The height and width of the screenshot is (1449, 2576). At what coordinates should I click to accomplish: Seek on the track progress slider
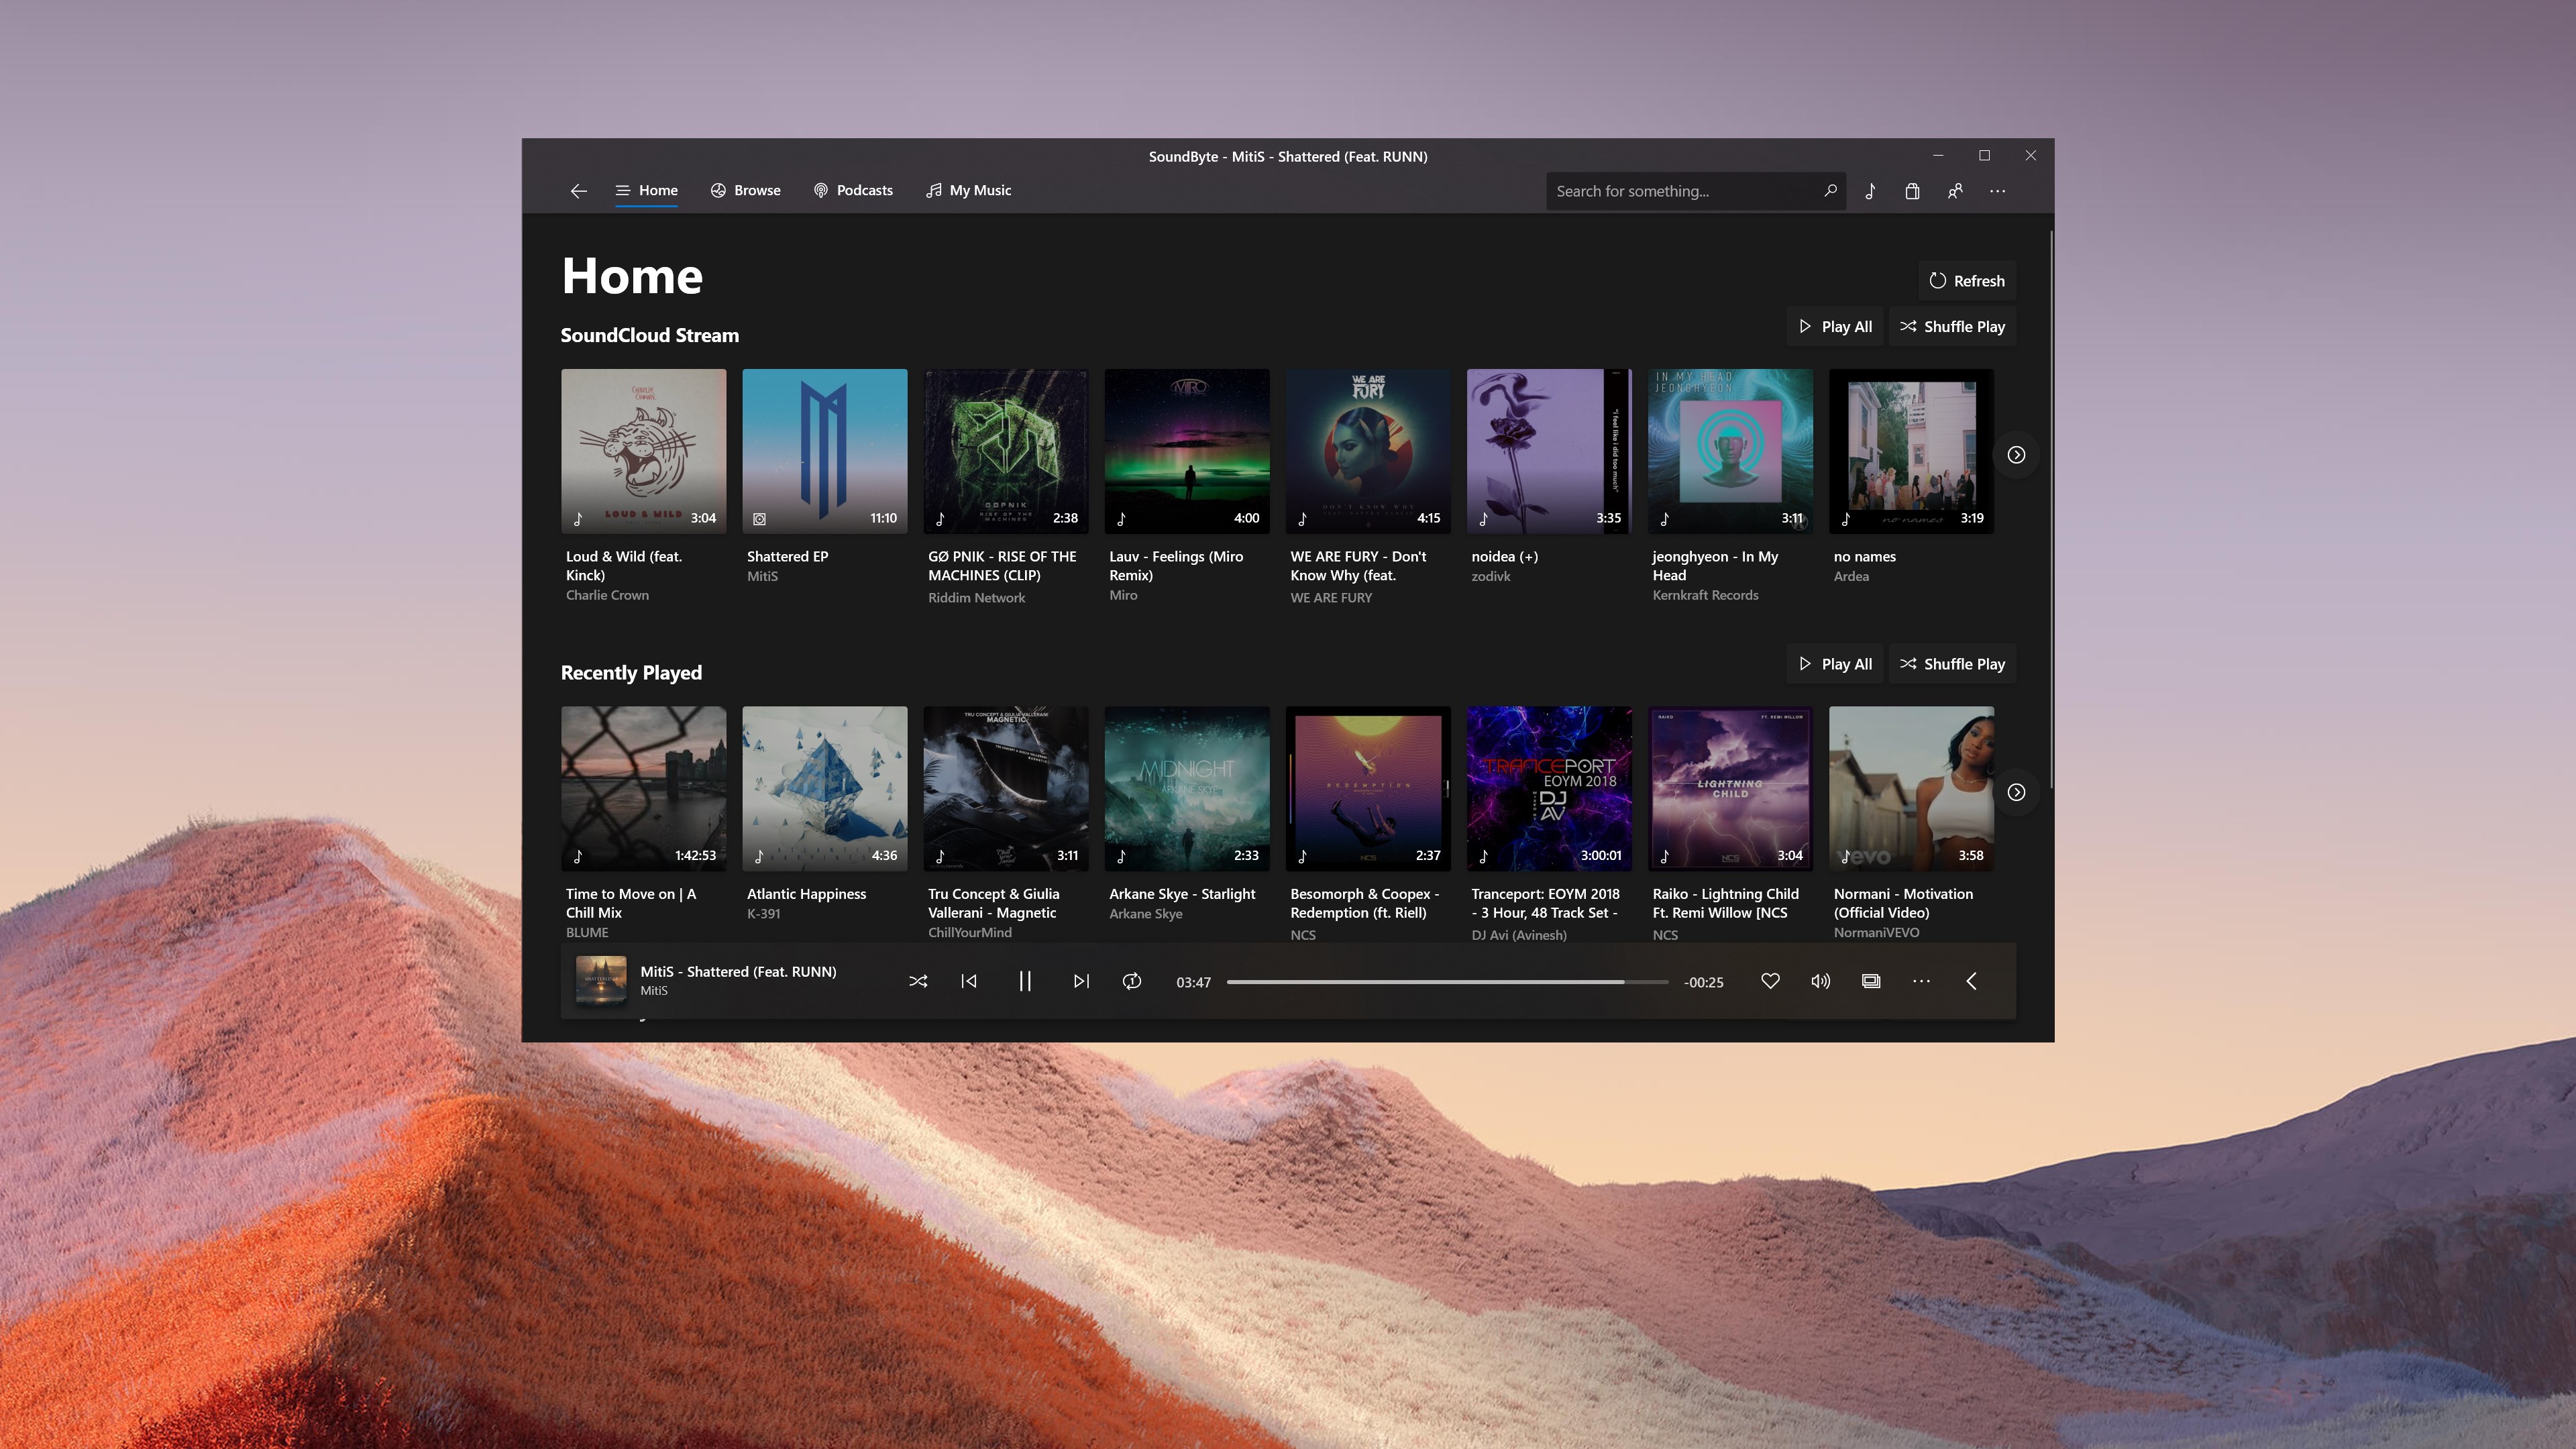(x=1447, y=982)
